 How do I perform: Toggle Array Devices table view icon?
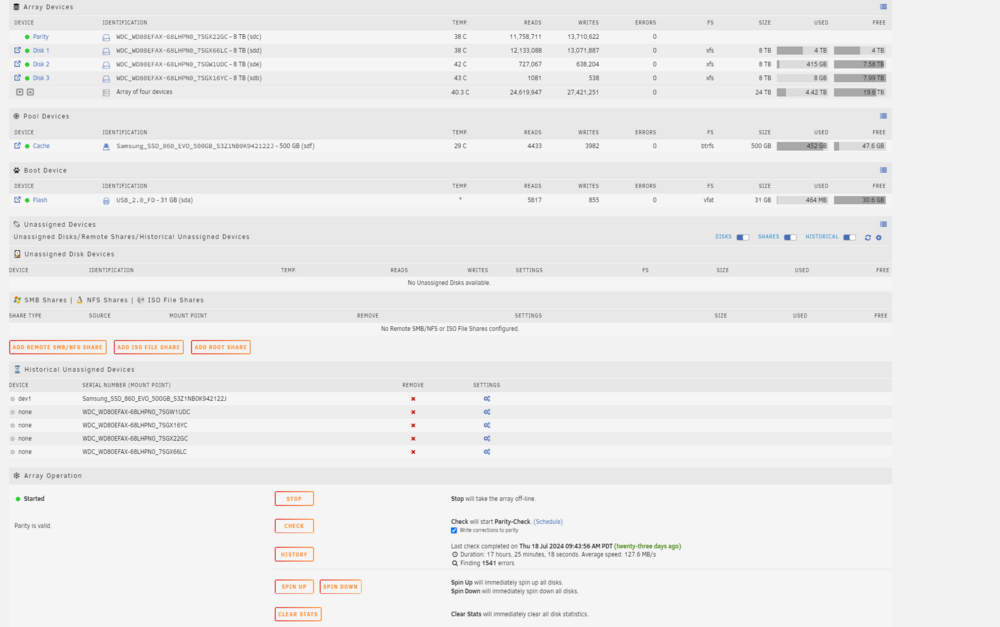[883, 7]
